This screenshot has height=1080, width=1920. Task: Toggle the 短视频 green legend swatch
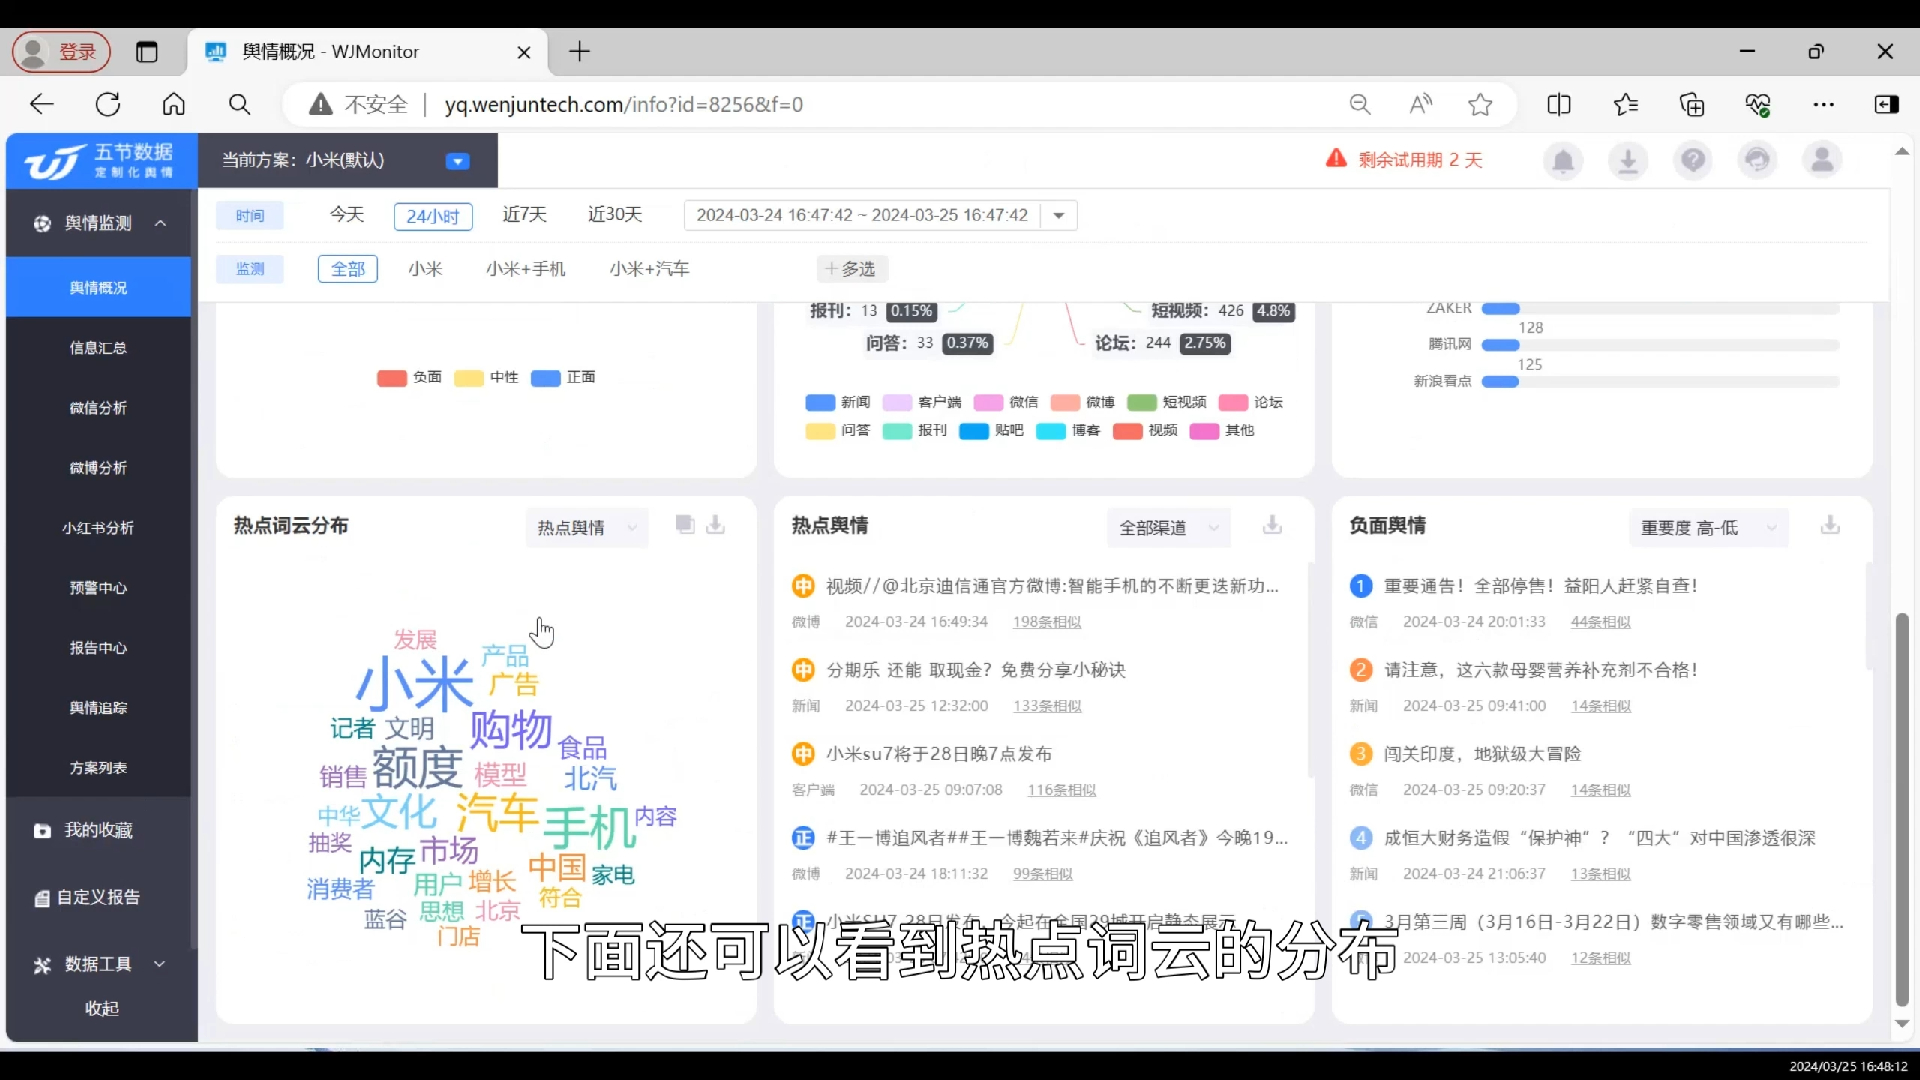1141,403
